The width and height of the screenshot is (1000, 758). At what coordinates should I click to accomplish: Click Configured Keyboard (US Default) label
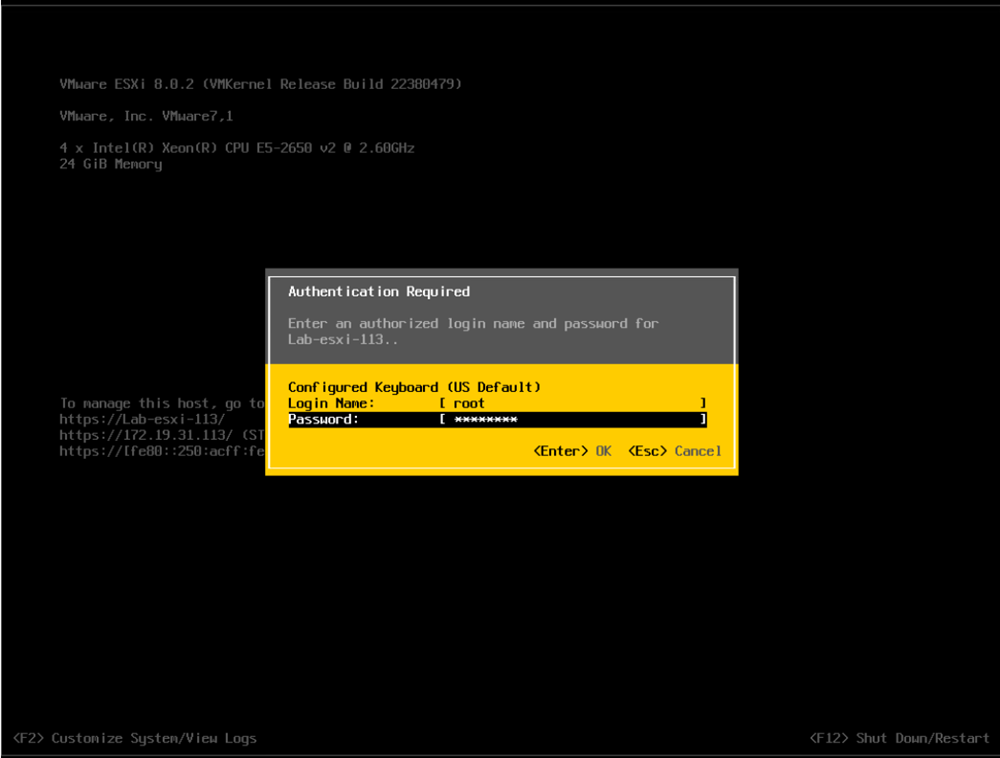tap(414, 387)
